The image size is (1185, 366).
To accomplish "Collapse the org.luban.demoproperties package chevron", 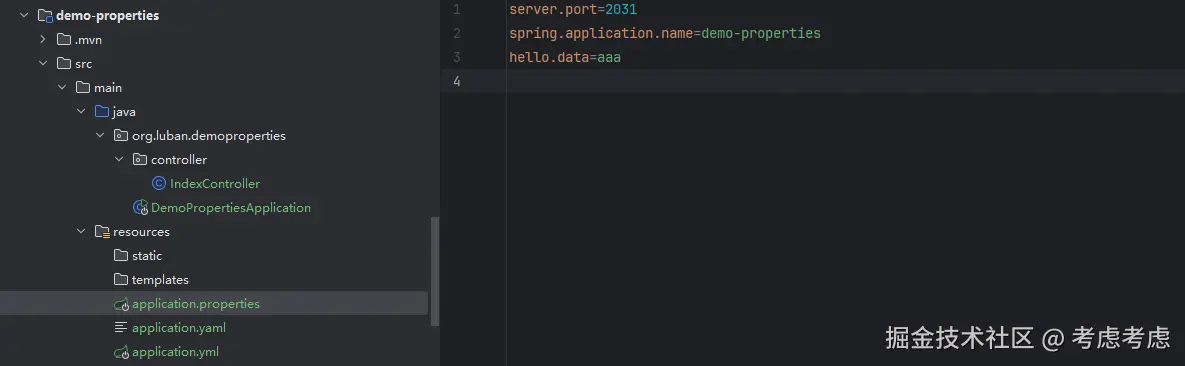I will (x=100, y=135).
